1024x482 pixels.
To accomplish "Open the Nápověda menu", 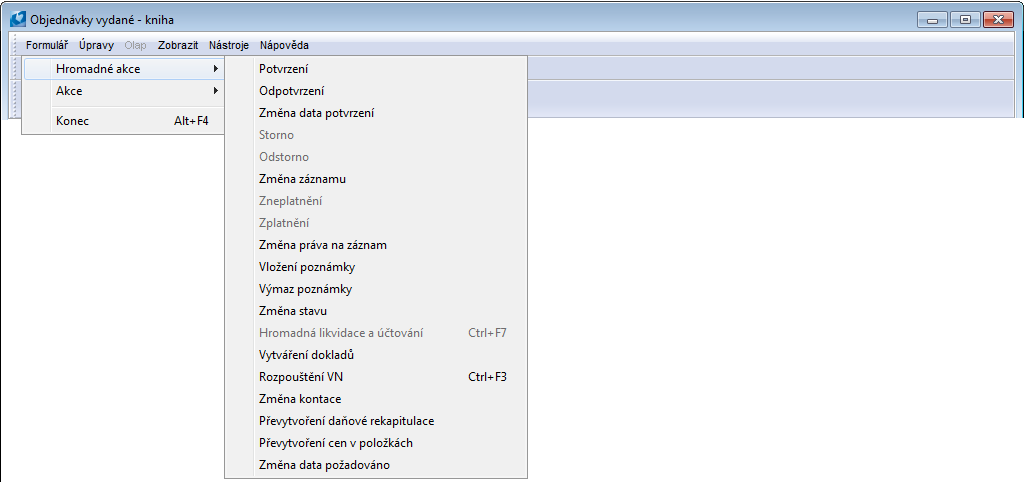I will [284, 45].
